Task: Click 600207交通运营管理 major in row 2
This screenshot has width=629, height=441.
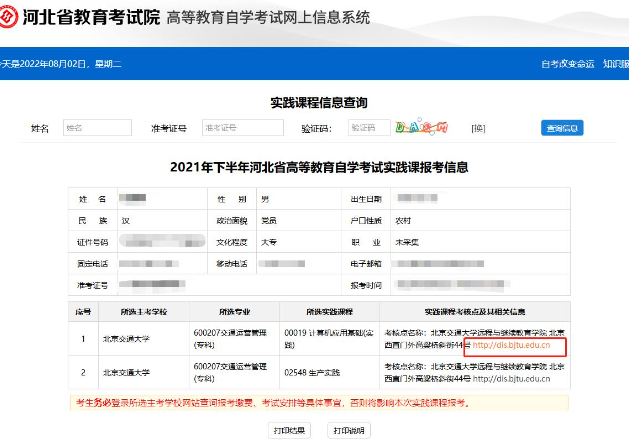Action: (x=230, y=372)
